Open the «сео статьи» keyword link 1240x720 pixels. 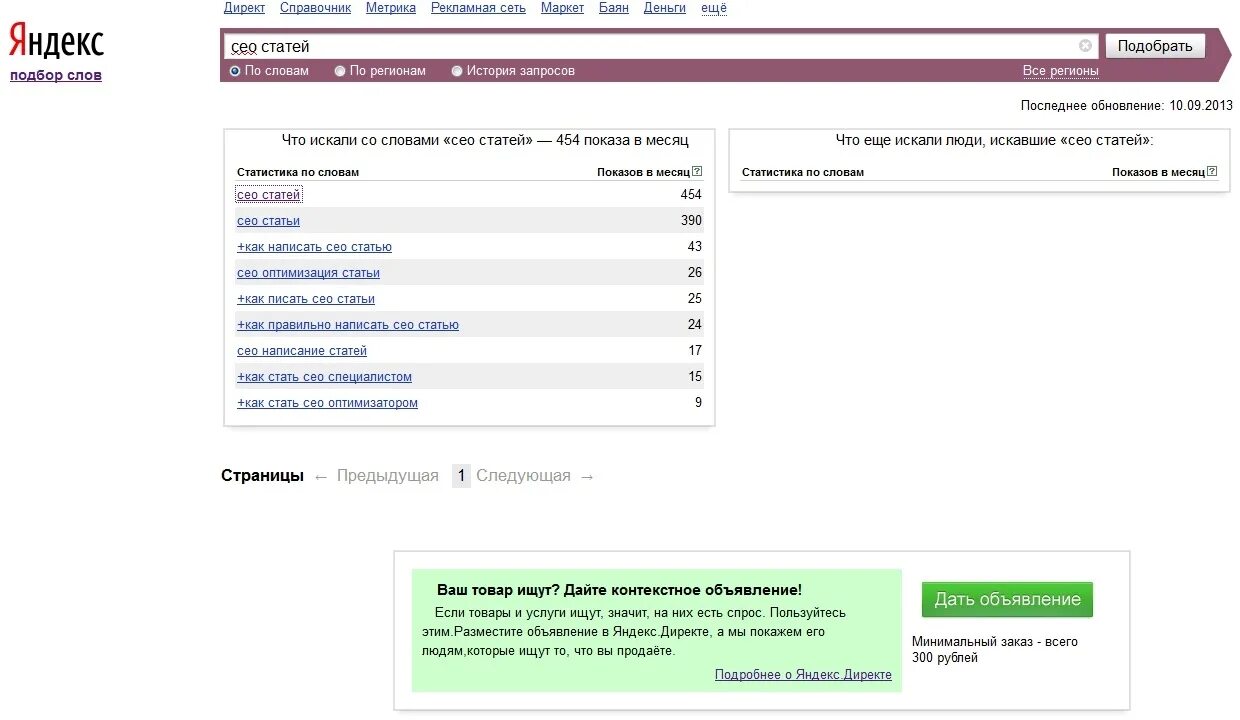coord(267,220)
